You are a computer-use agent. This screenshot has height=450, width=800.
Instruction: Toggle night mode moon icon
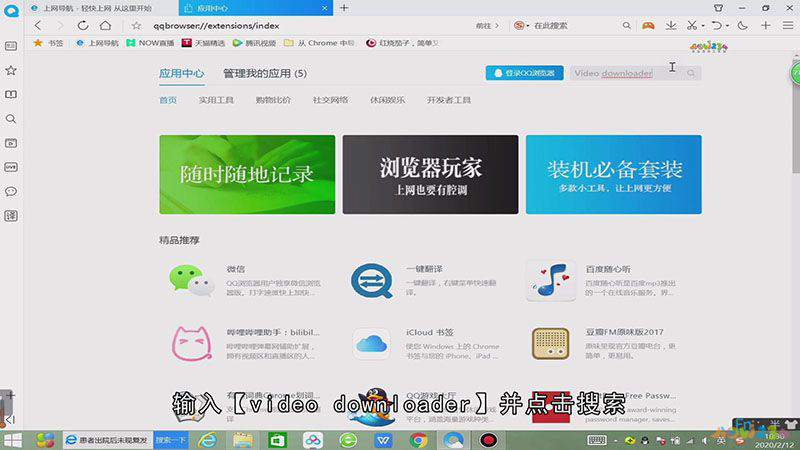(743, 26)
